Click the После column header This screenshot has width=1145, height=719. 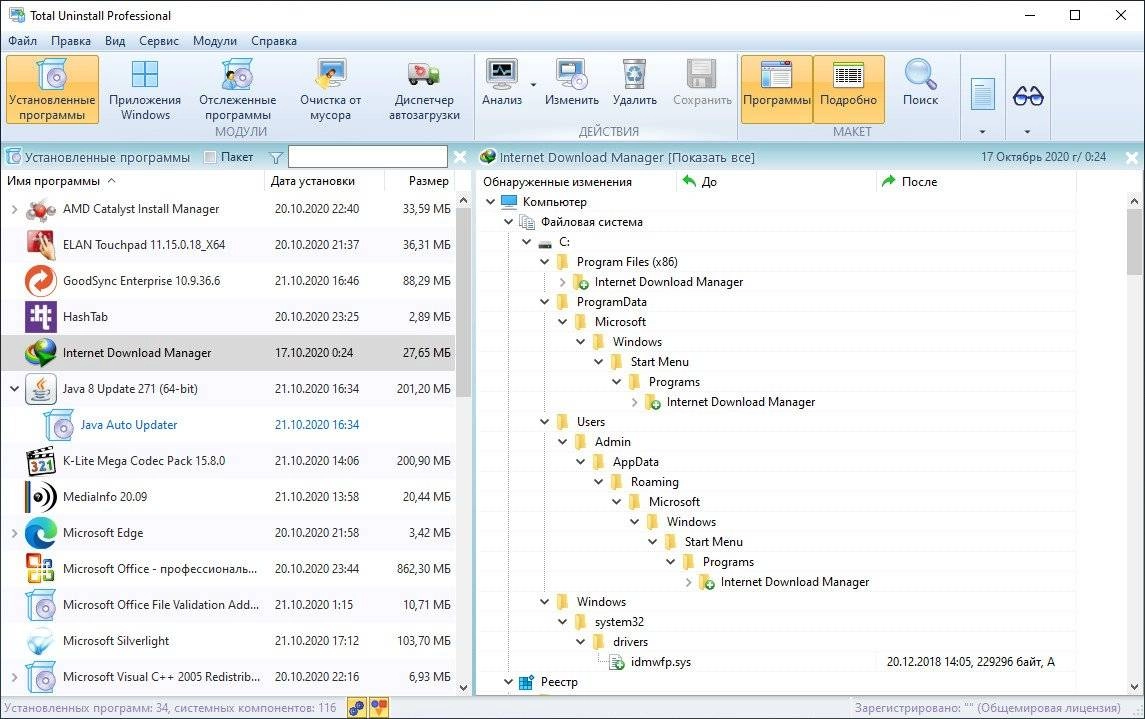[x=976, y=181]
